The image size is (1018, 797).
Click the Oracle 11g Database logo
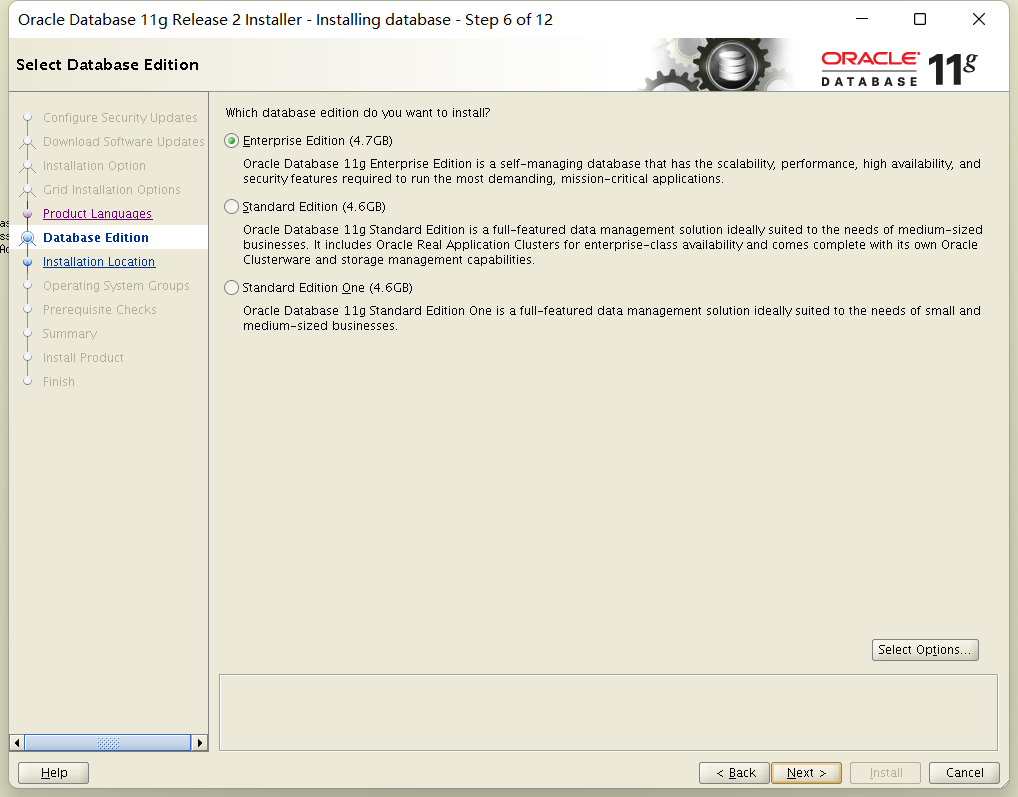coord(899,68)
